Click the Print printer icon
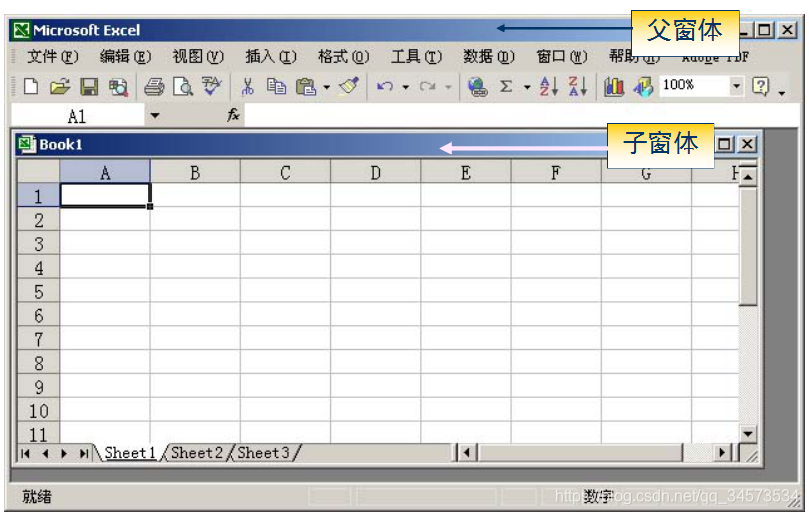This screenshot has width=809, height=515. pyautogui.click(x=154, y=86)
